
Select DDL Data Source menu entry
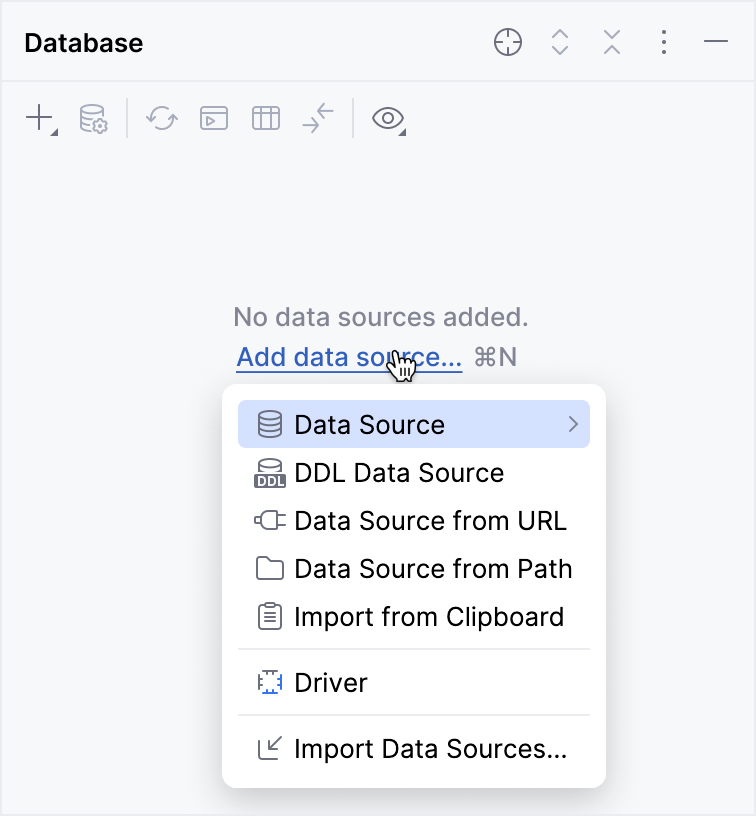click(x=398, y=473)
